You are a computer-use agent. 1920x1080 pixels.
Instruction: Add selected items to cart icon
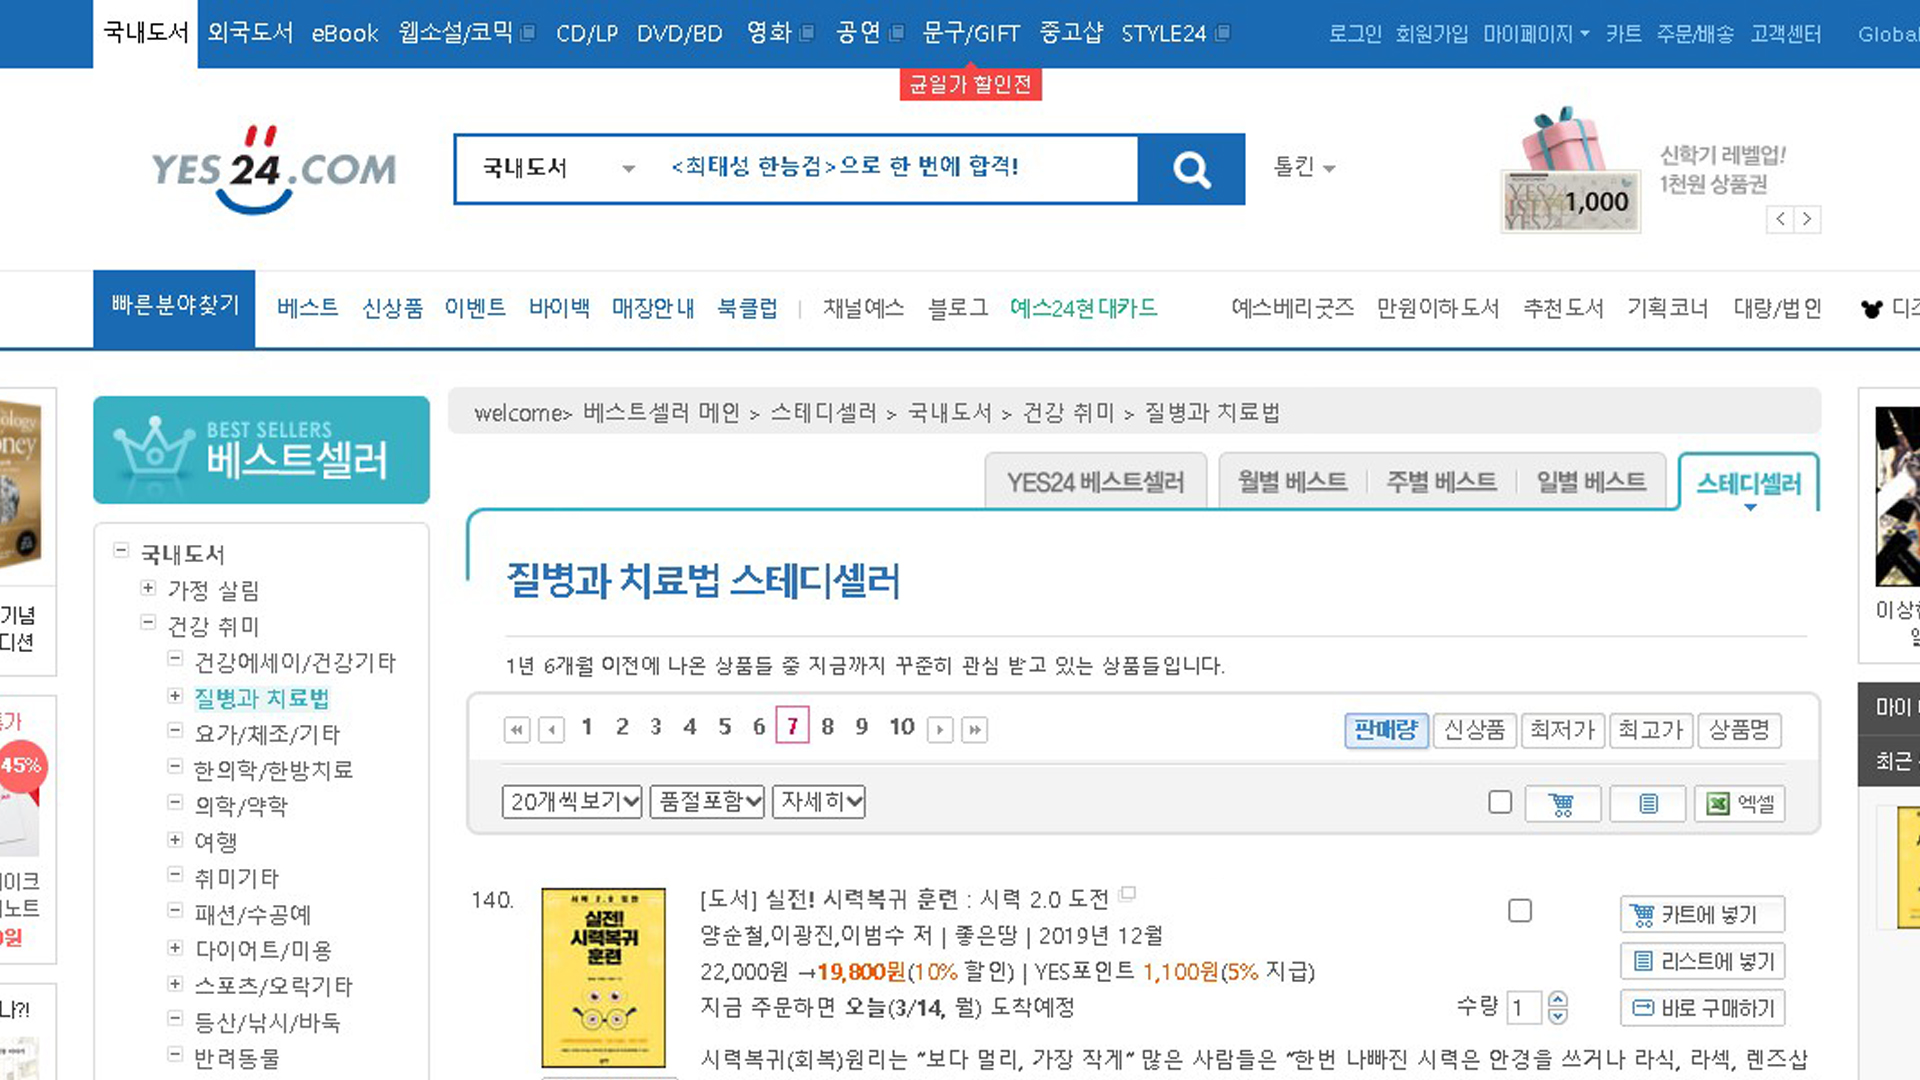[1562, 804]
